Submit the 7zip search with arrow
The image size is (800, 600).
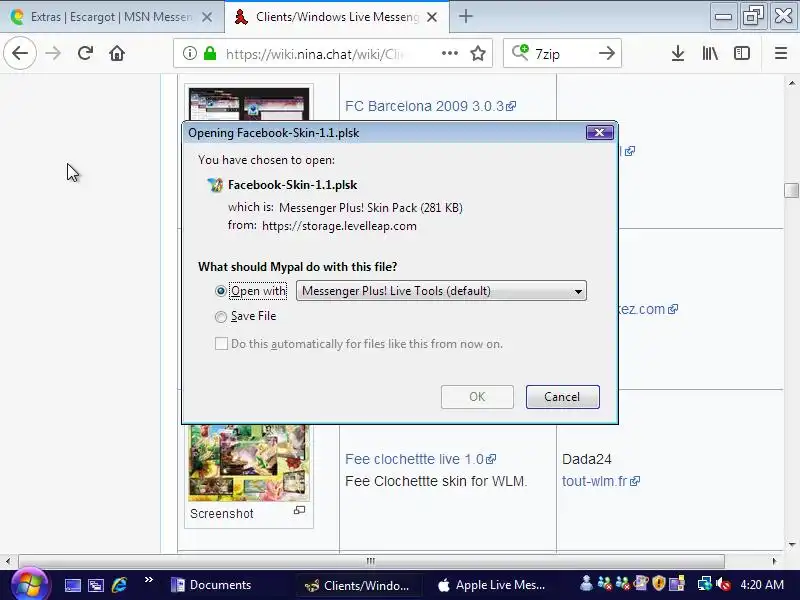607,53
